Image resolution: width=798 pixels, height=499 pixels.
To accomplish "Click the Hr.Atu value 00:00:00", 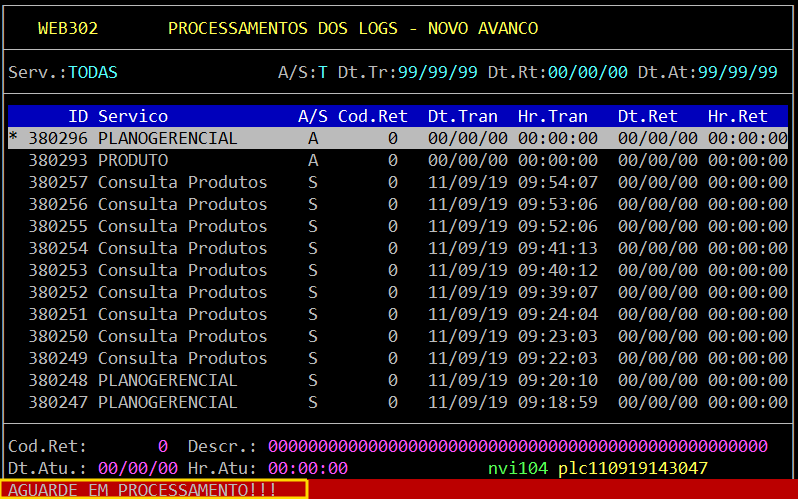I will coord(307,467).
